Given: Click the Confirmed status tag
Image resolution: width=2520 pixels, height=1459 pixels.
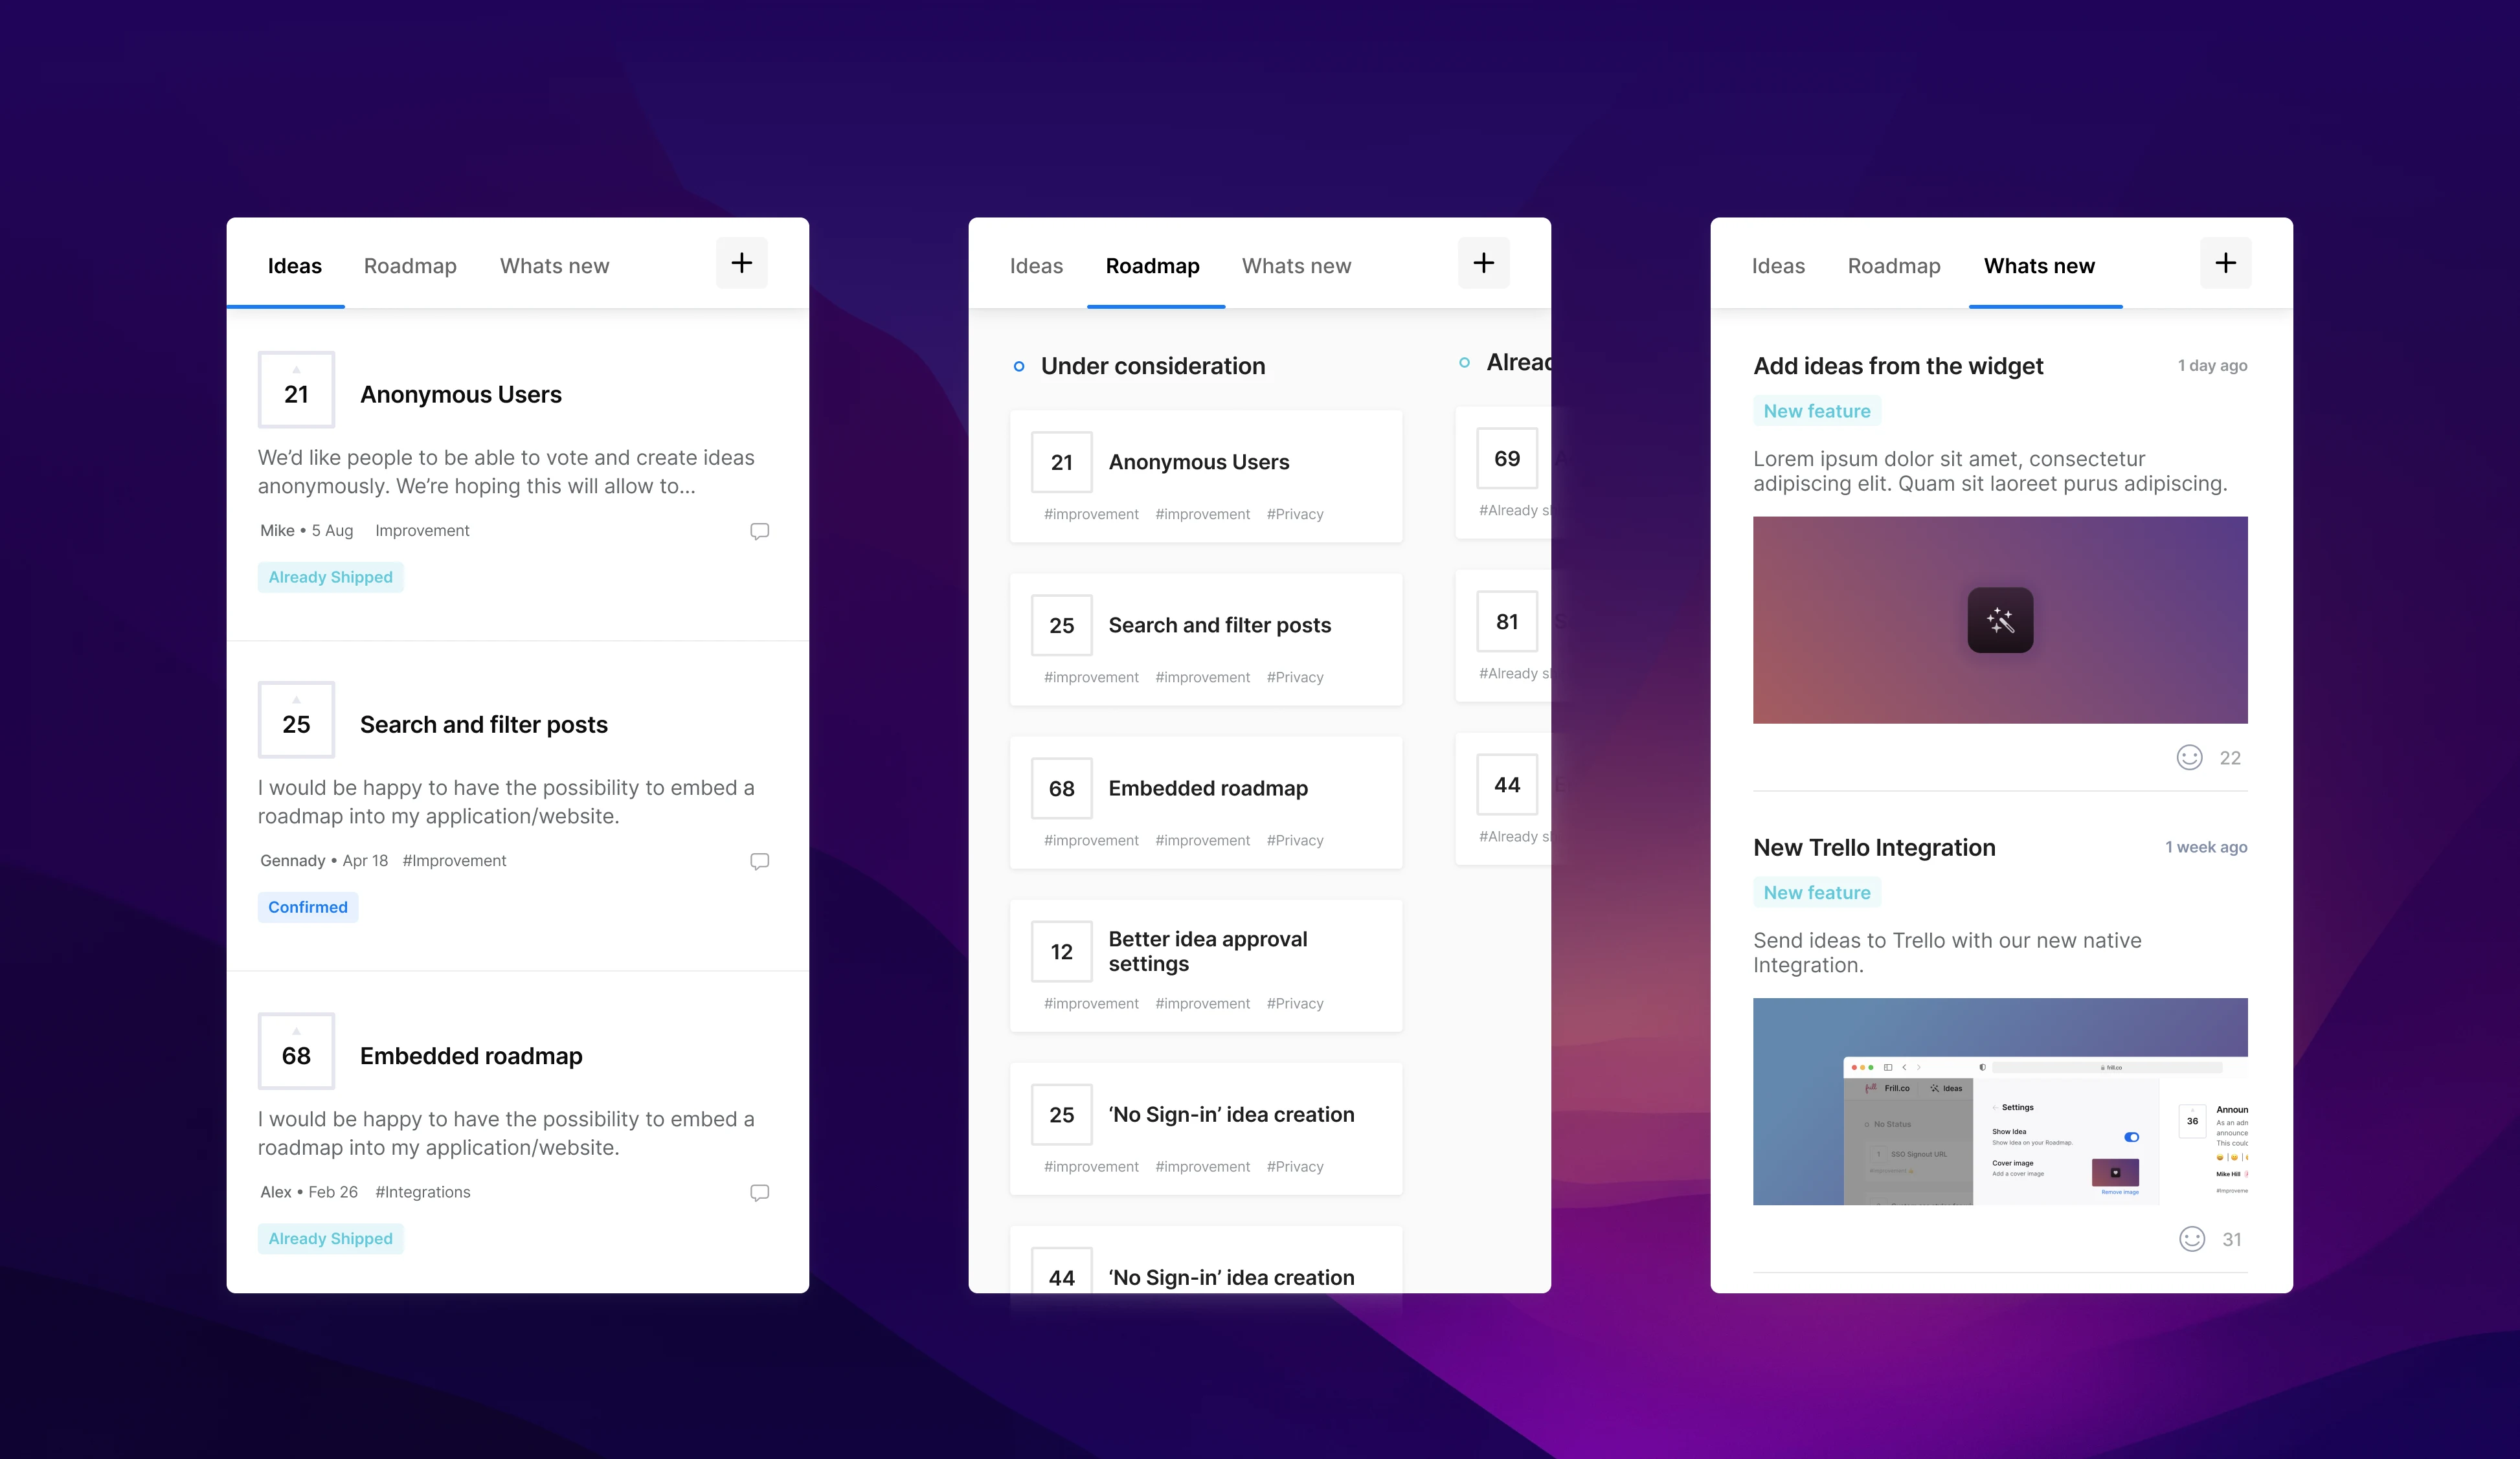Looking at the screenshot, I should pyautogui.click(x=308, y=907).
